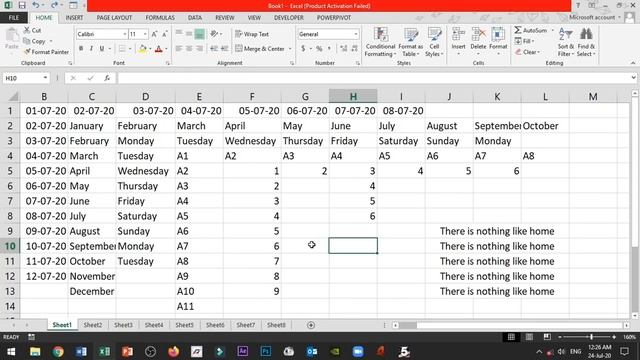Click the AutoSum button
The width and height of the screenshot is (640, 360).
[531, 30]
